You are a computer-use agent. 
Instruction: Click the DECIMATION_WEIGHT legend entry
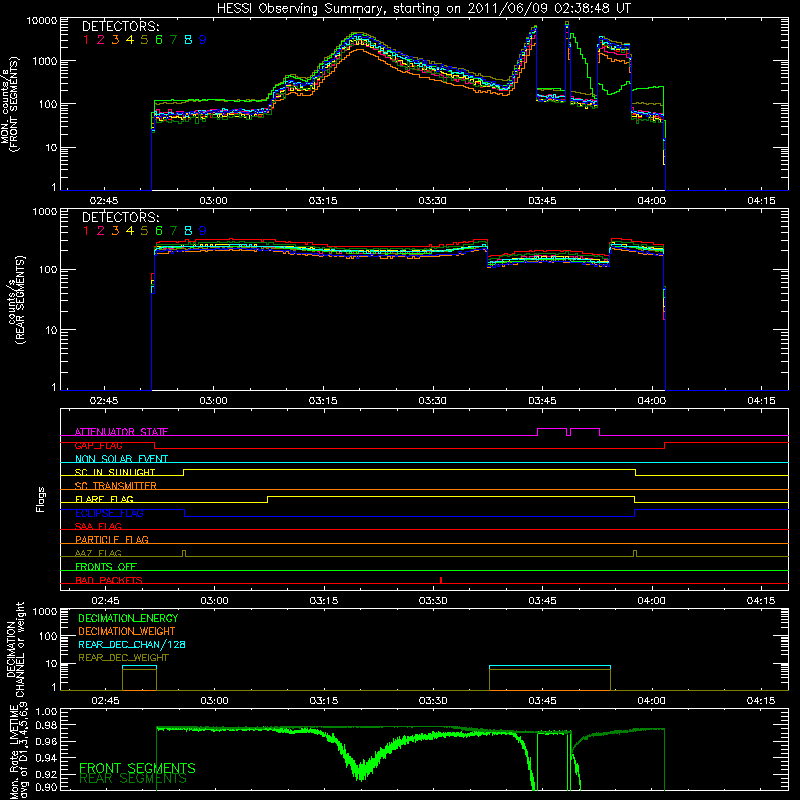coord(127,631)
